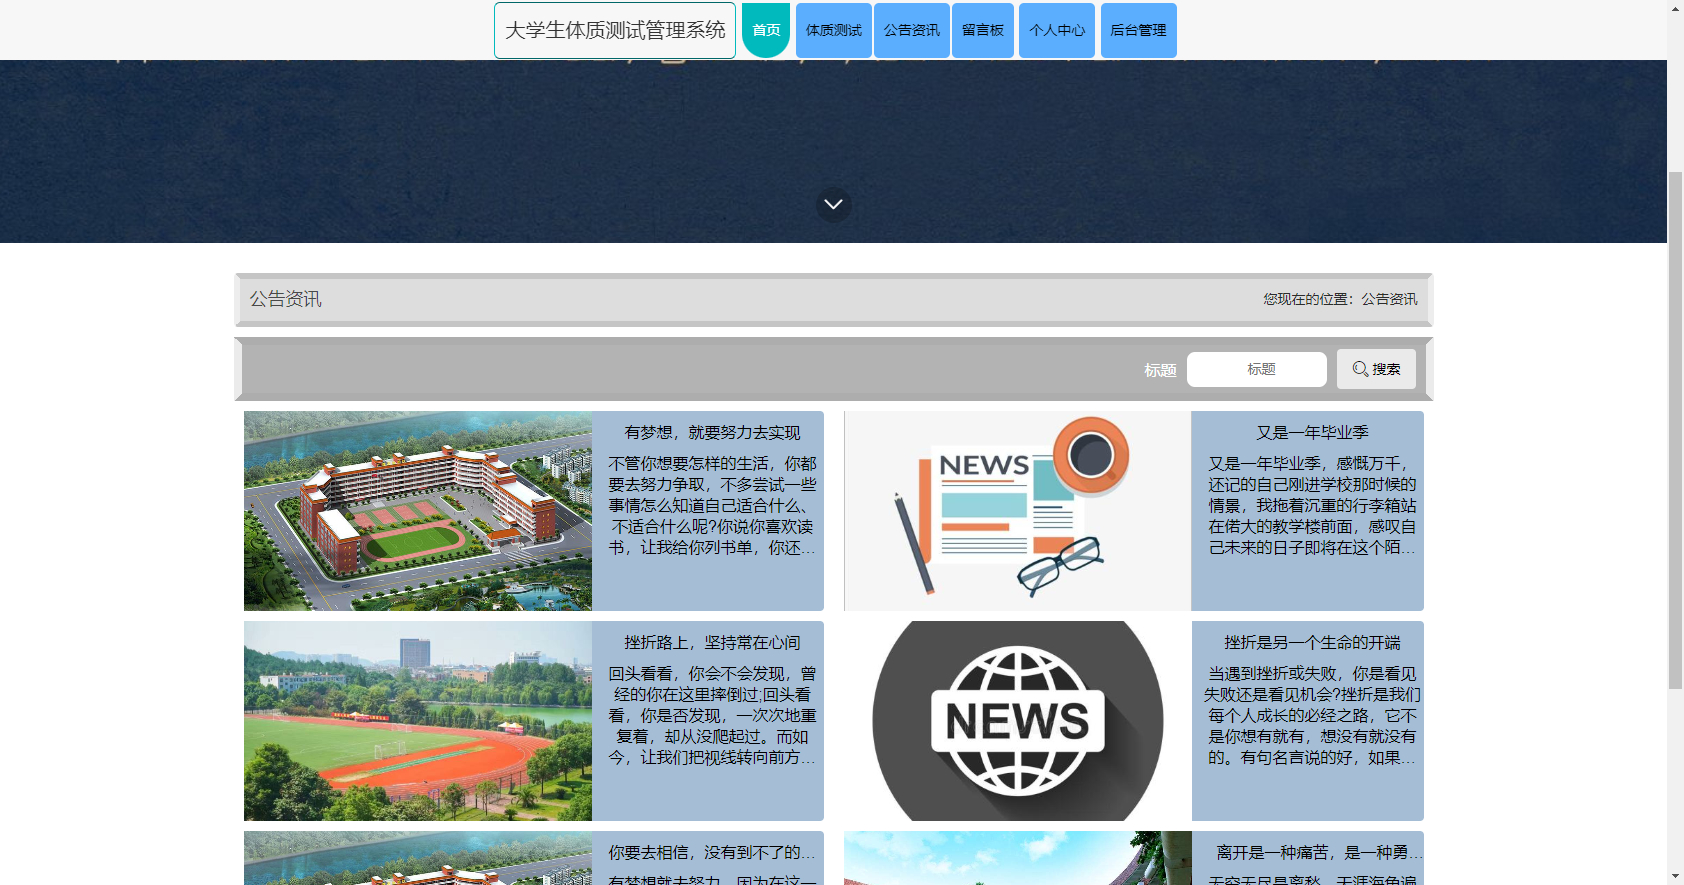Open 公告资讯 in the top navigation
Screen dimensions: 1684x885
click(x=912, y=30)
